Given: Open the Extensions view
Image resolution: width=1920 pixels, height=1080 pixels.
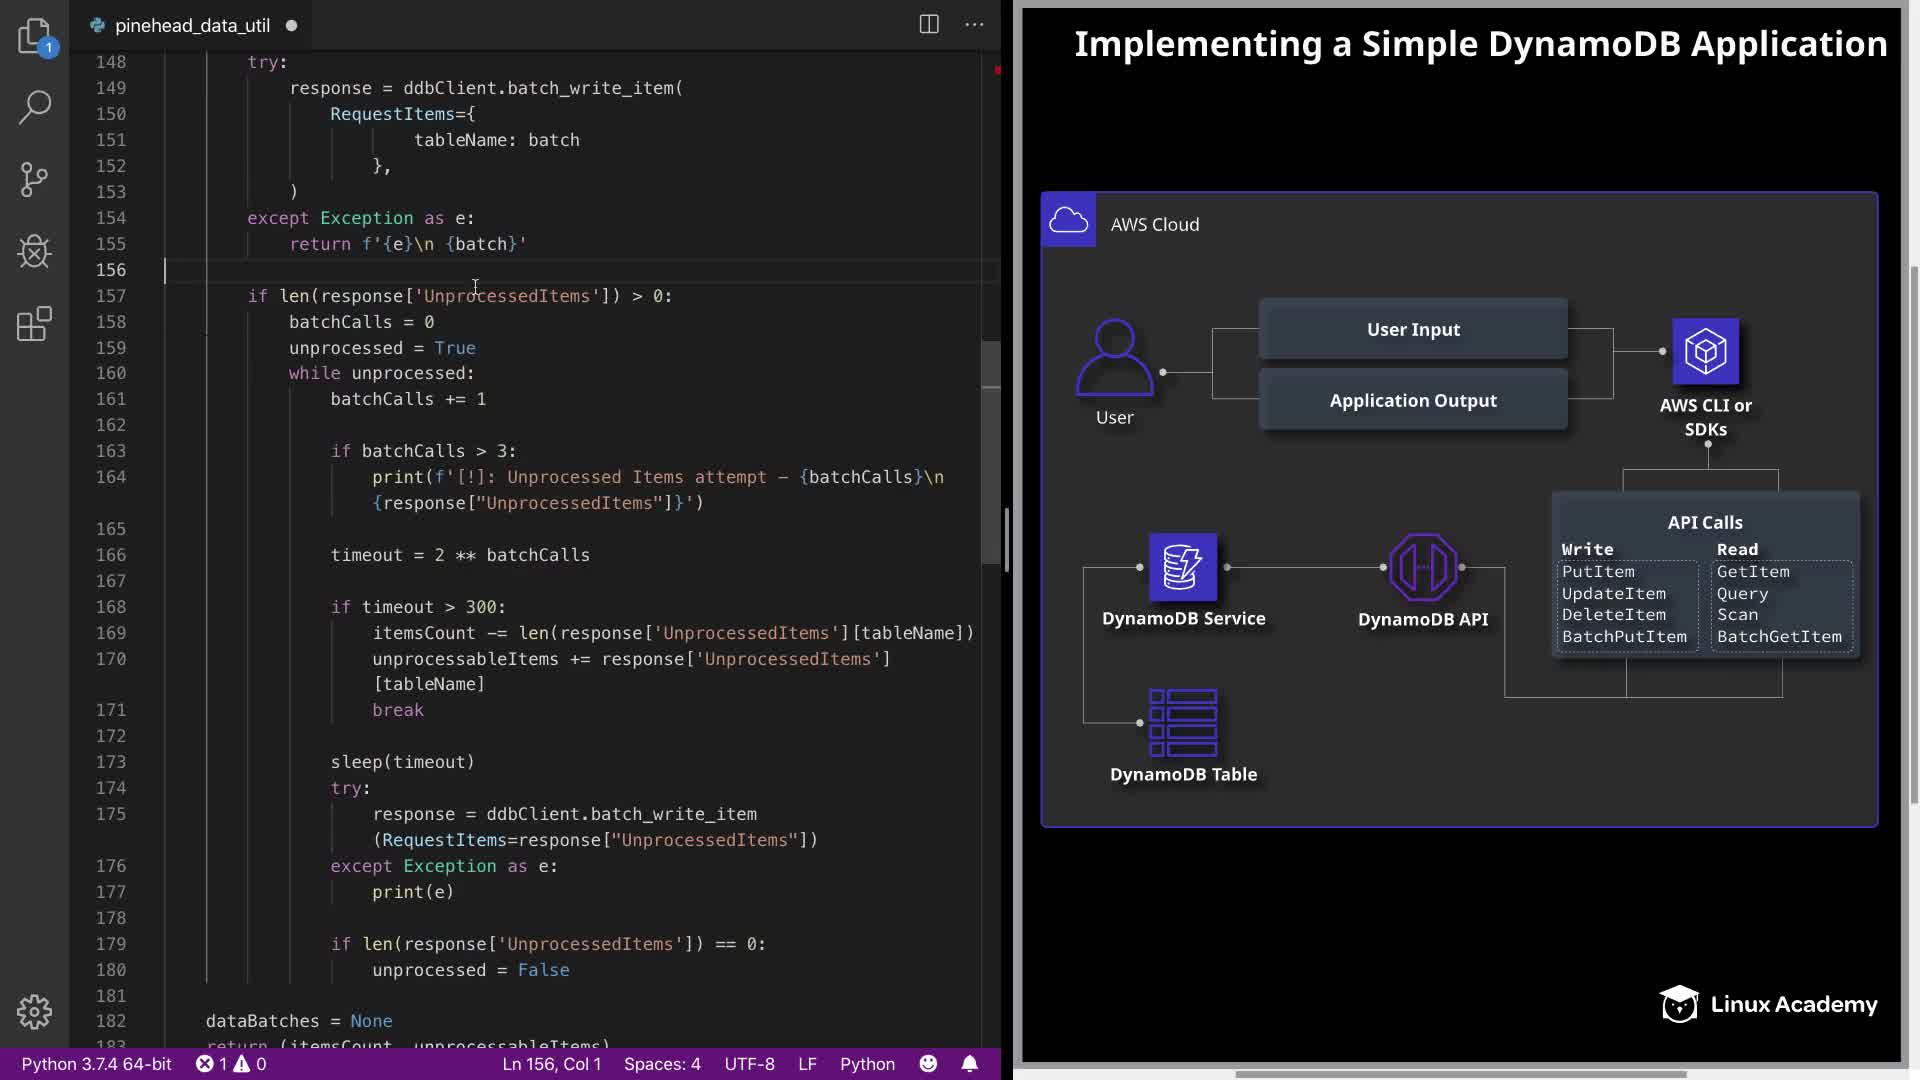Looking at the screenshot, I should 34,324.
